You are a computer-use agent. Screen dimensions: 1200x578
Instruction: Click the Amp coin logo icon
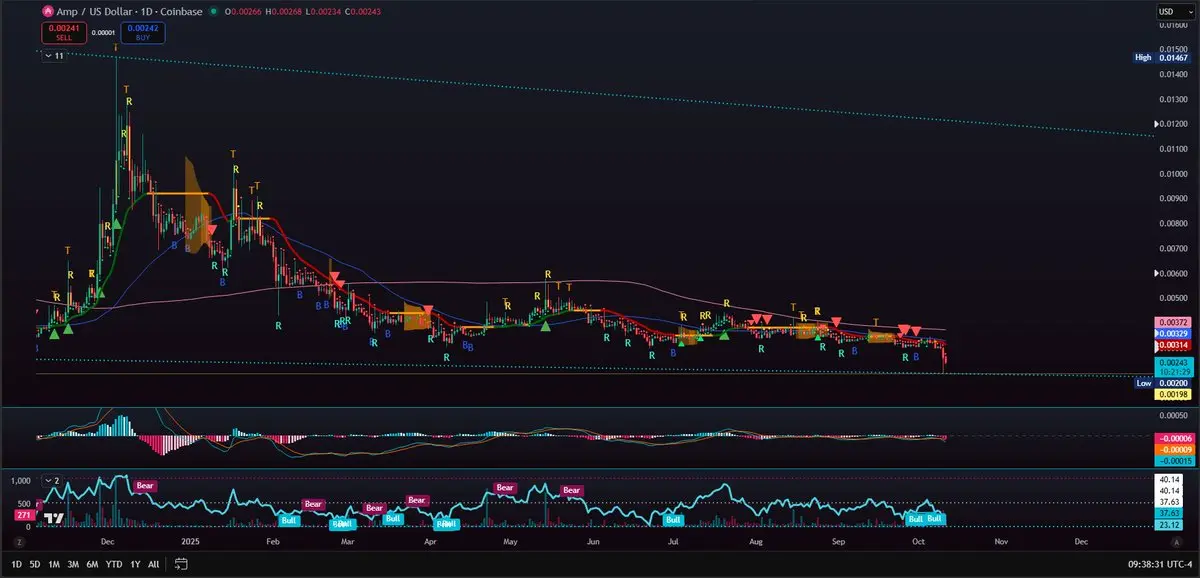tap(46, 11)
